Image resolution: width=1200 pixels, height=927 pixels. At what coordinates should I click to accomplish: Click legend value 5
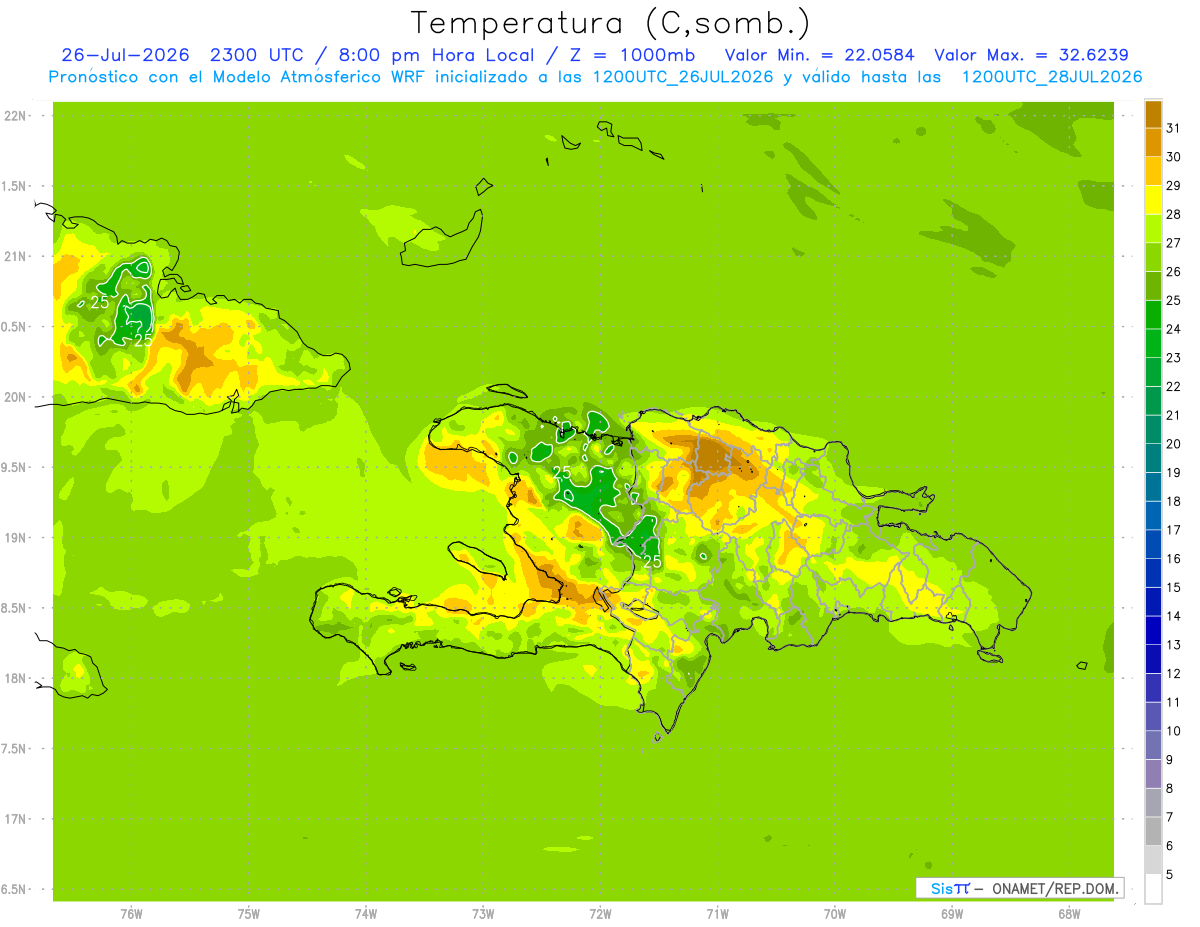(x=1170, y=874)
